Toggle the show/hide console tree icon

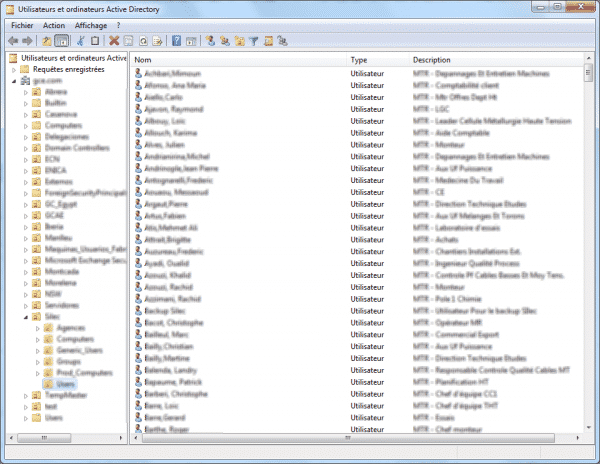click(62, 41)
